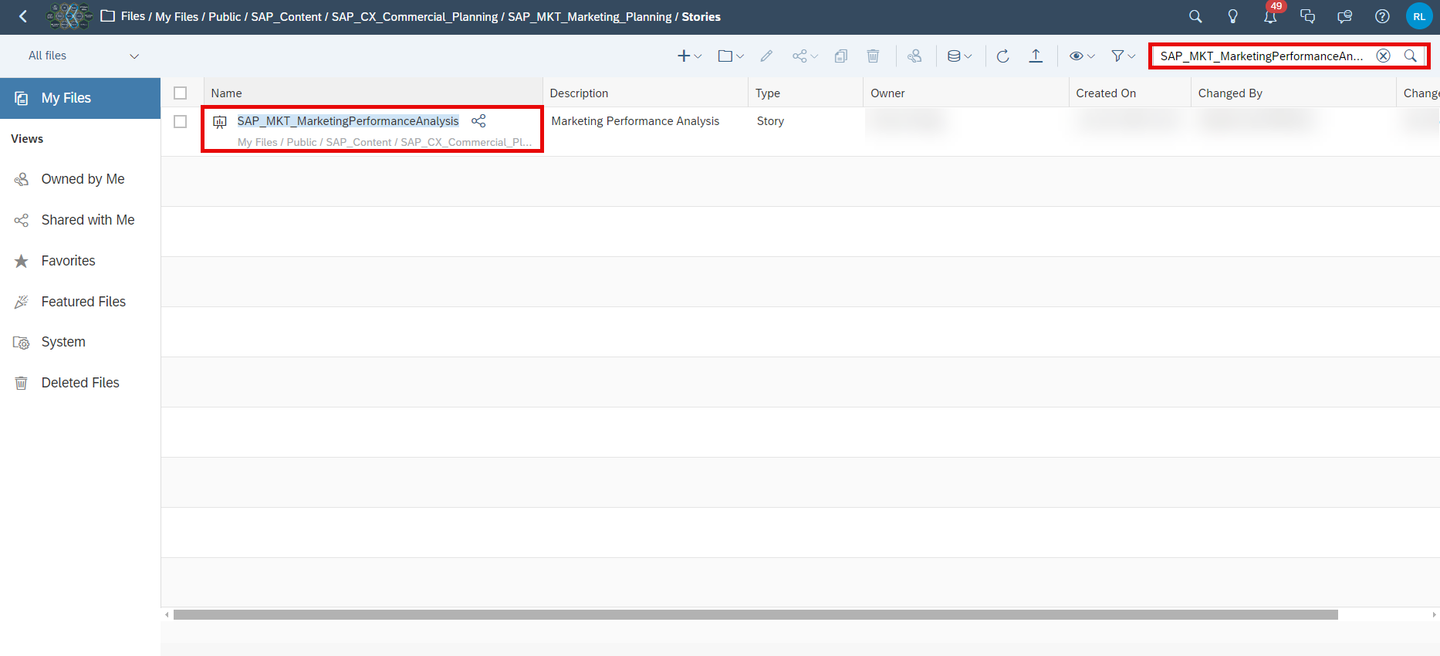Refresh the file list
Viewport: 1440px width, 656px height.
[1003, 56]
